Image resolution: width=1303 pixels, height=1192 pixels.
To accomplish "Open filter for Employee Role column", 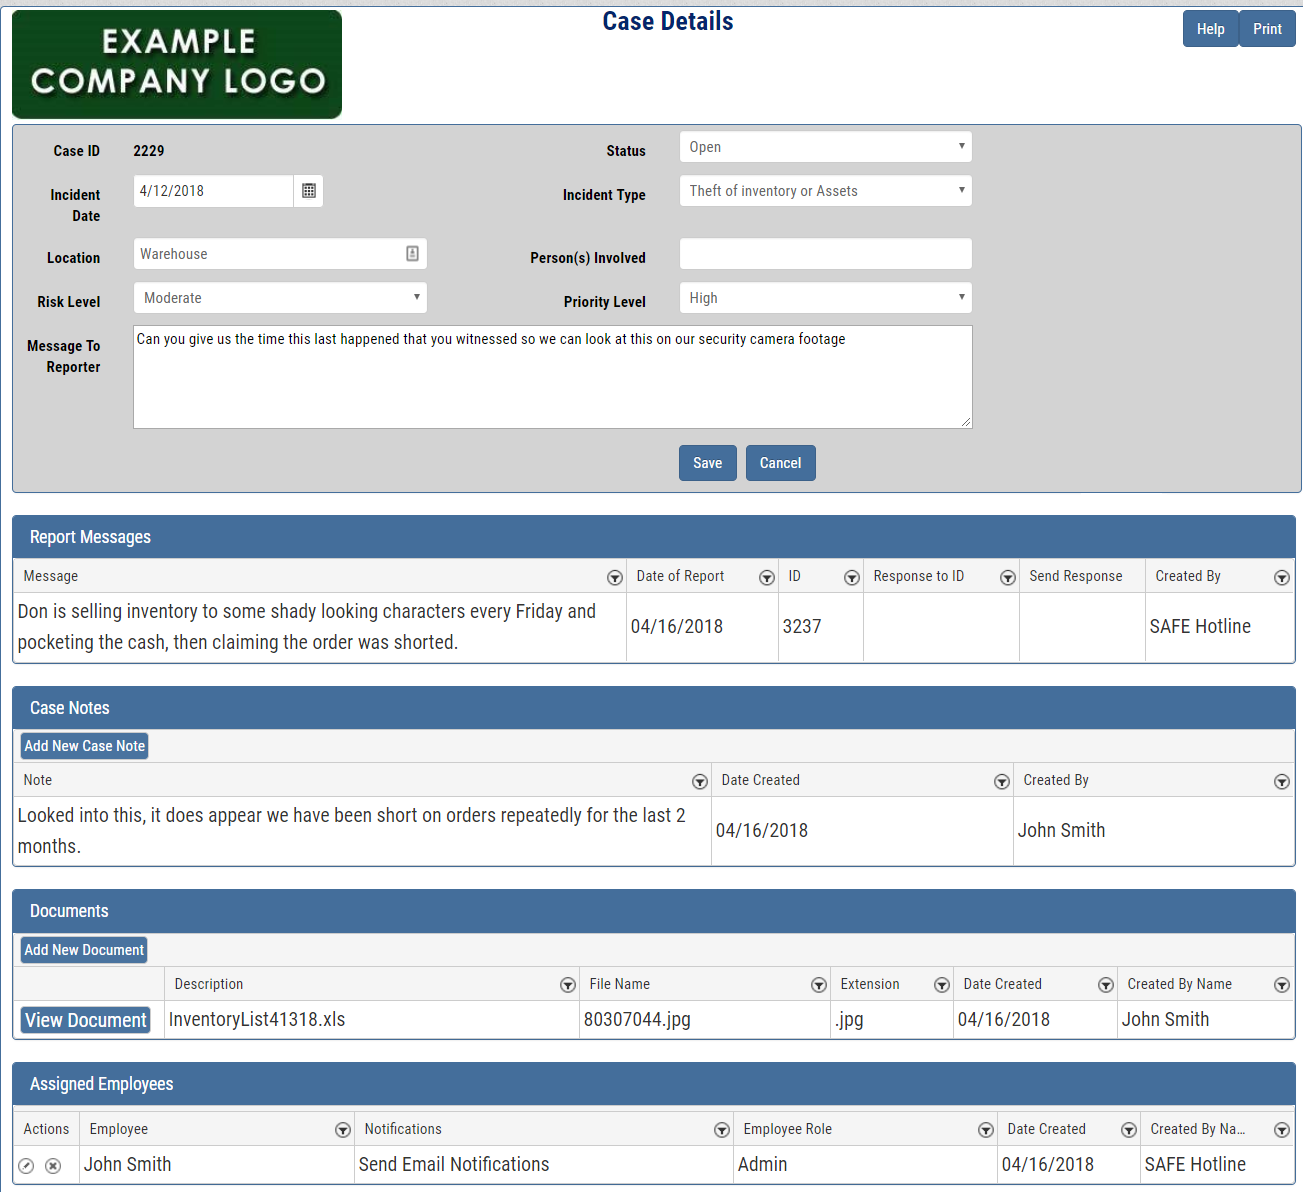I will click(986, 1131).
